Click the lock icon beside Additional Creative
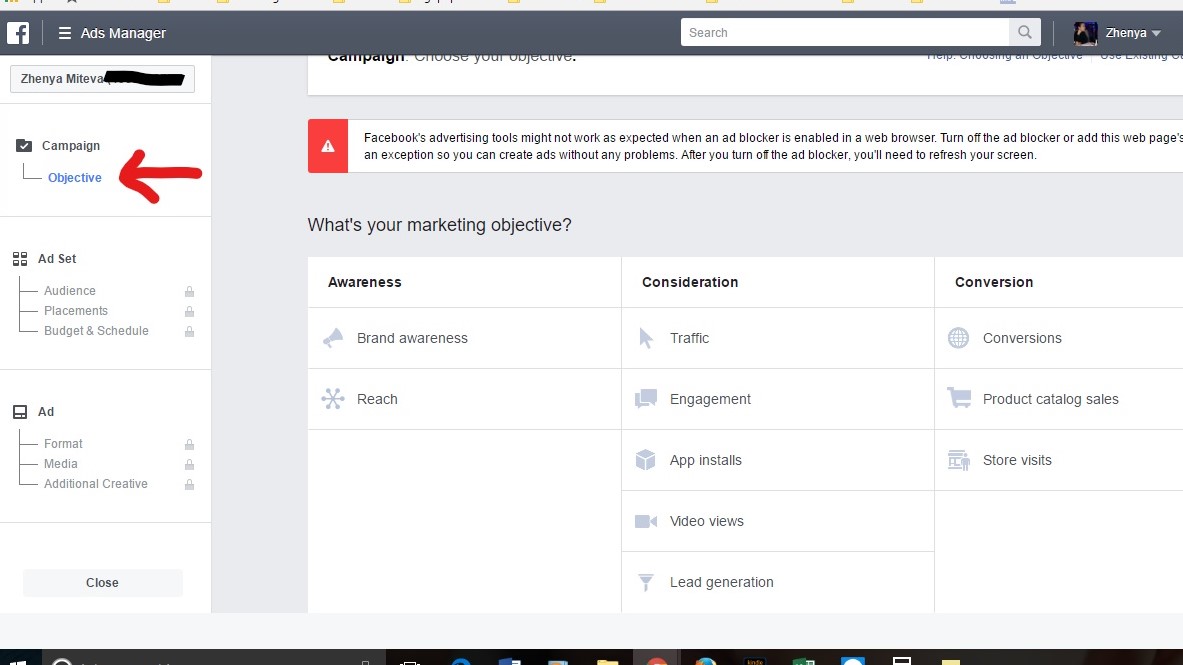 pyautogui.click(x=189, y=485)
